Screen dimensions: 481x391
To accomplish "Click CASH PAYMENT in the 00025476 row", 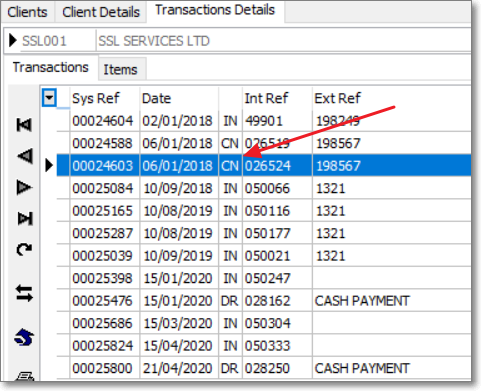I will 362,301.
